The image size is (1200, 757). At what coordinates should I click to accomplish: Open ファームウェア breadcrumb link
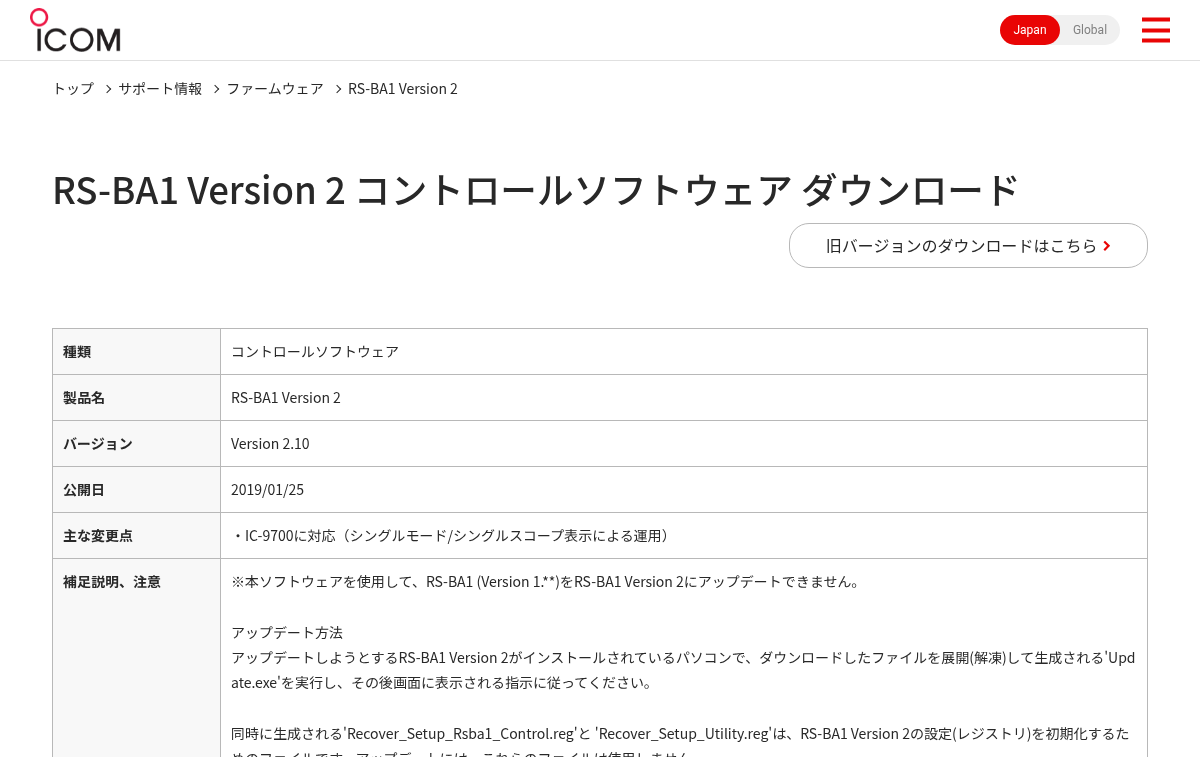tap(275, 89)
